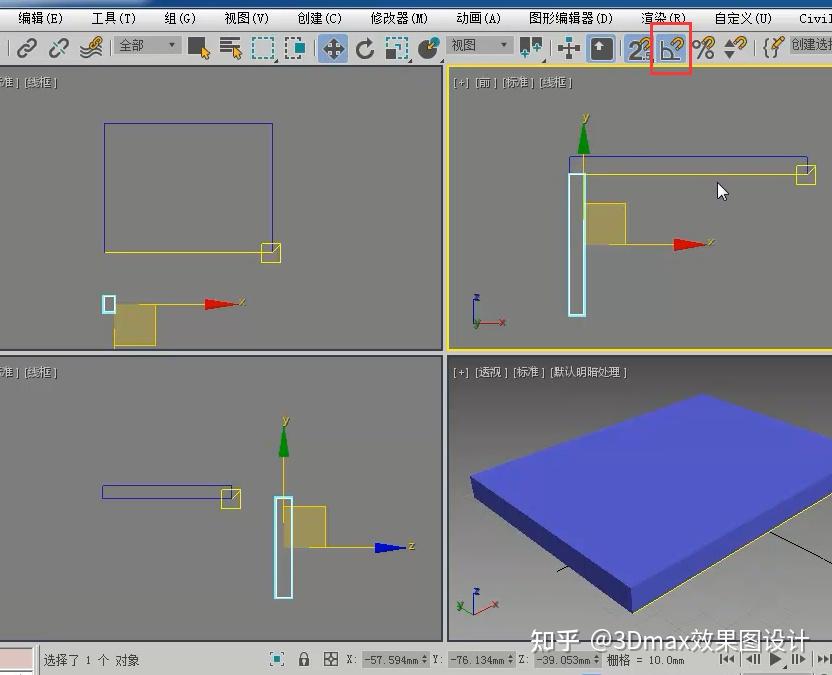Enable the Angle Snap toggle highlighted in red
Viewport: 832px width, 675px height.
click(670, 47)
